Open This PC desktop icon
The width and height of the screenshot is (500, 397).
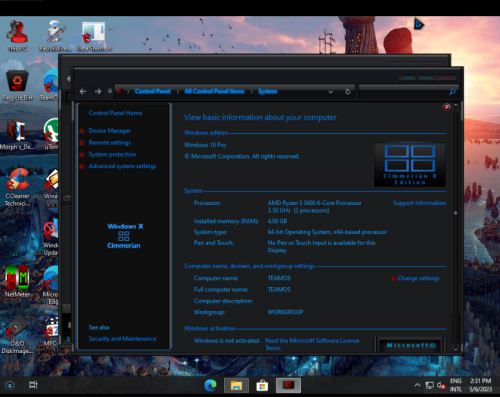(x=17, y=36)
